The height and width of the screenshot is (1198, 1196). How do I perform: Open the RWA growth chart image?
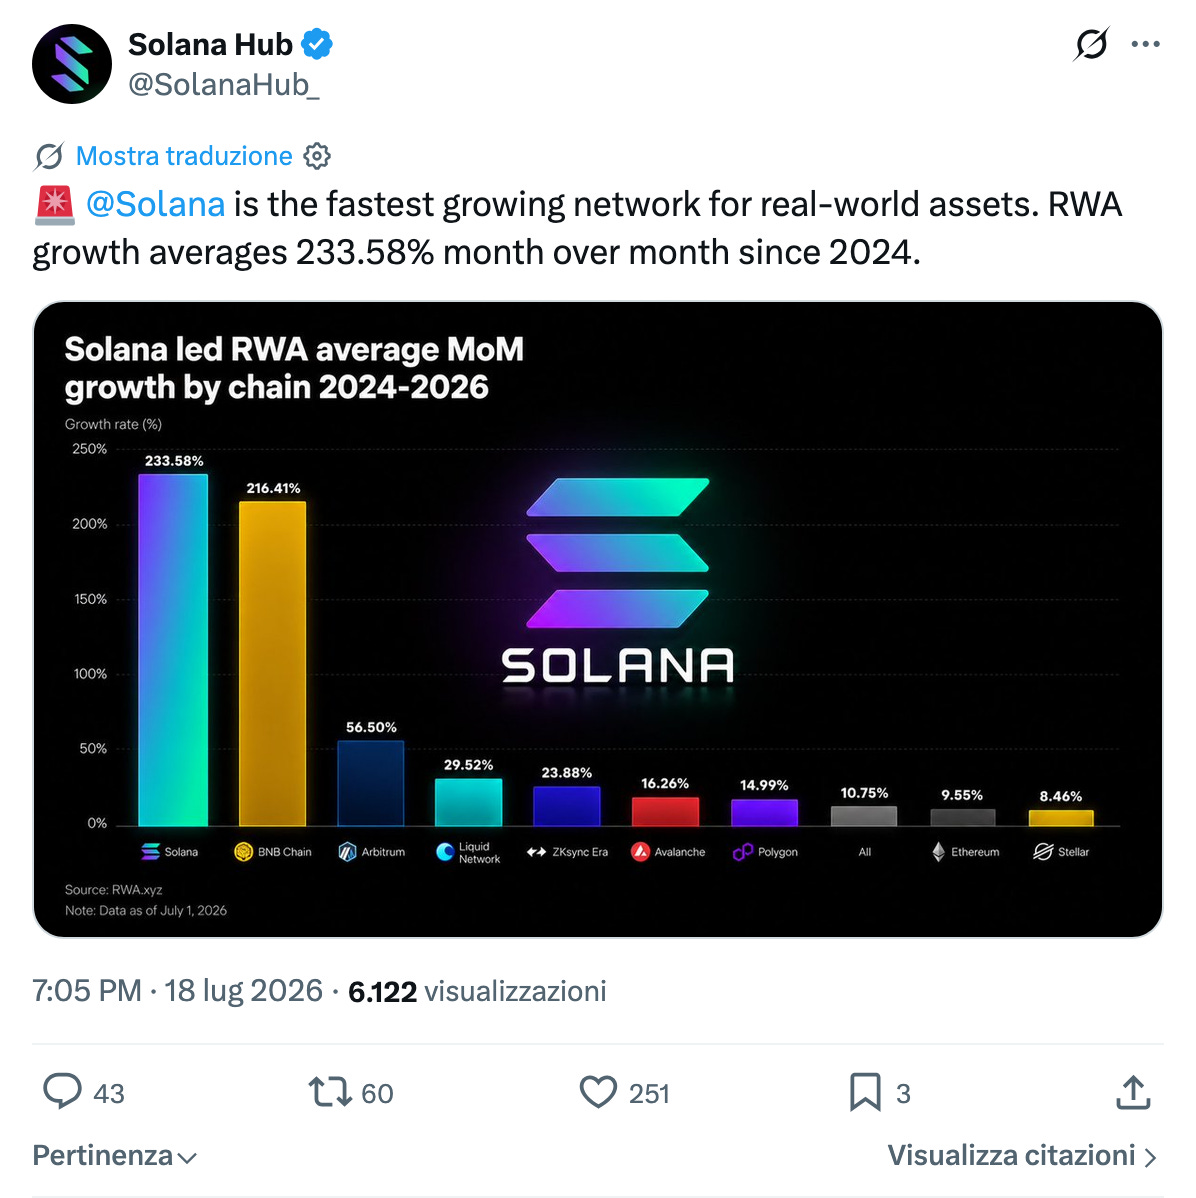(x=598, y=620)
